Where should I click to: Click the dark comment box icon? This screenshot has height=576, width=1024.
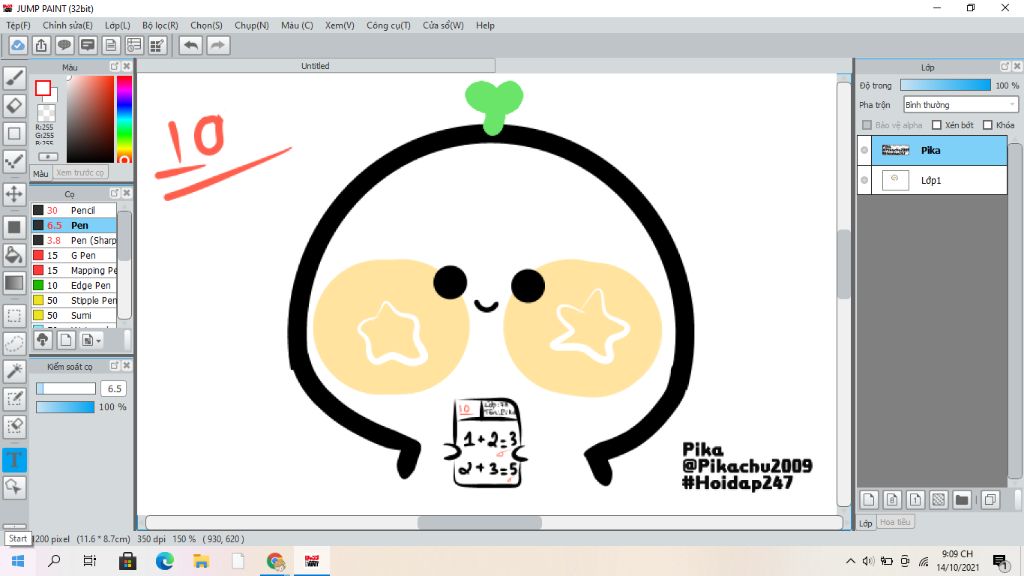click(88, 45)
